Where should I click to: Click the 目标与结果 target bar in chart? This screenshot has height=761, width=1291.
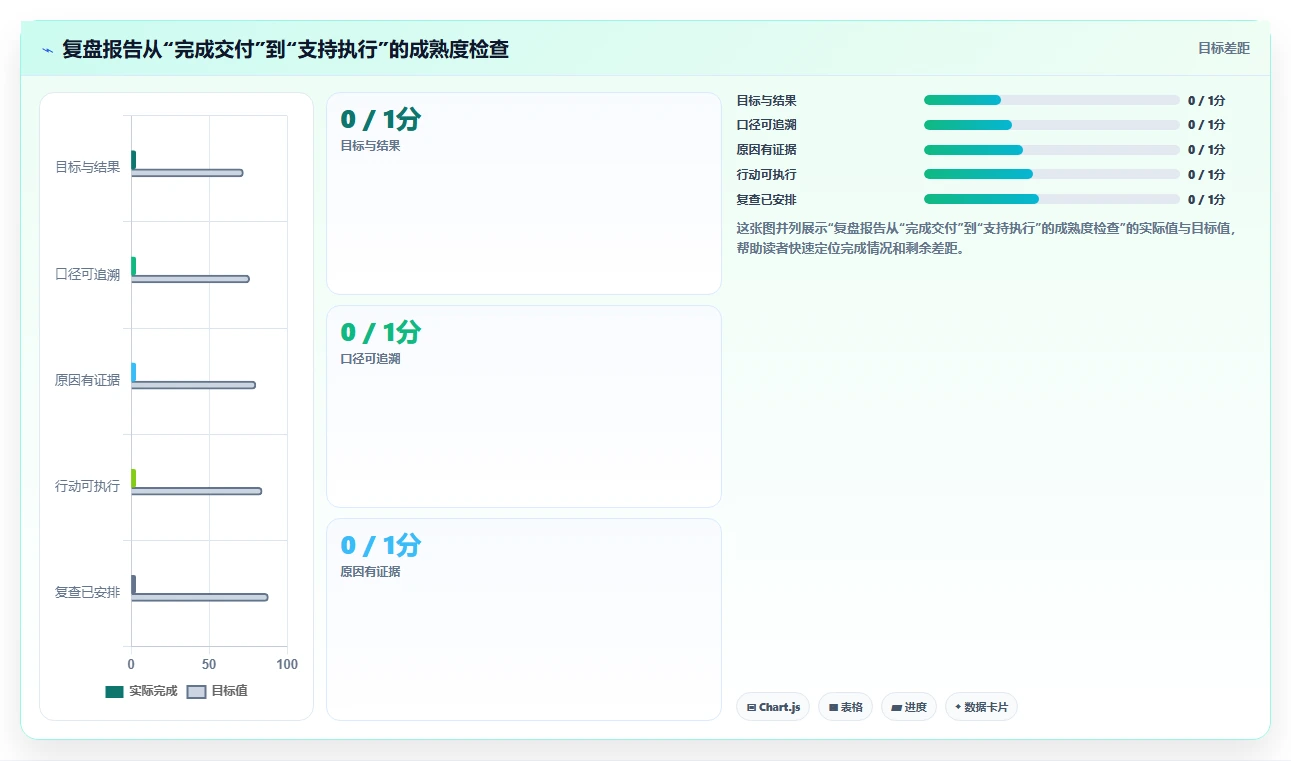click(187, 173)
